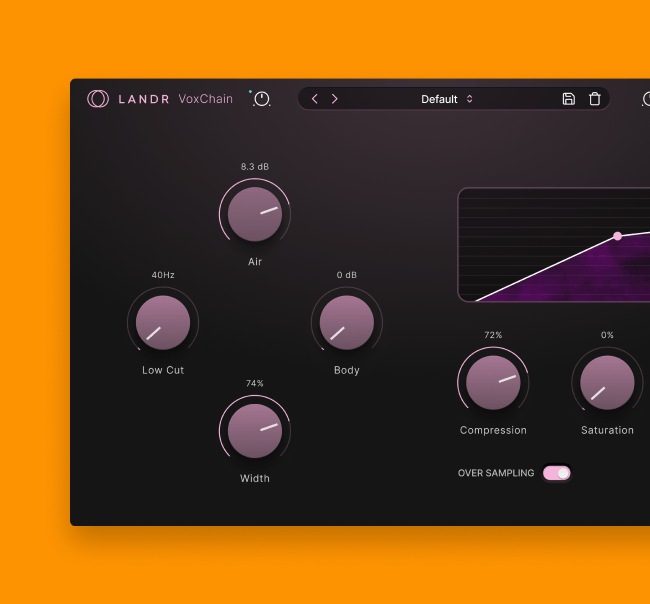Click the Saturation knob

607,382
